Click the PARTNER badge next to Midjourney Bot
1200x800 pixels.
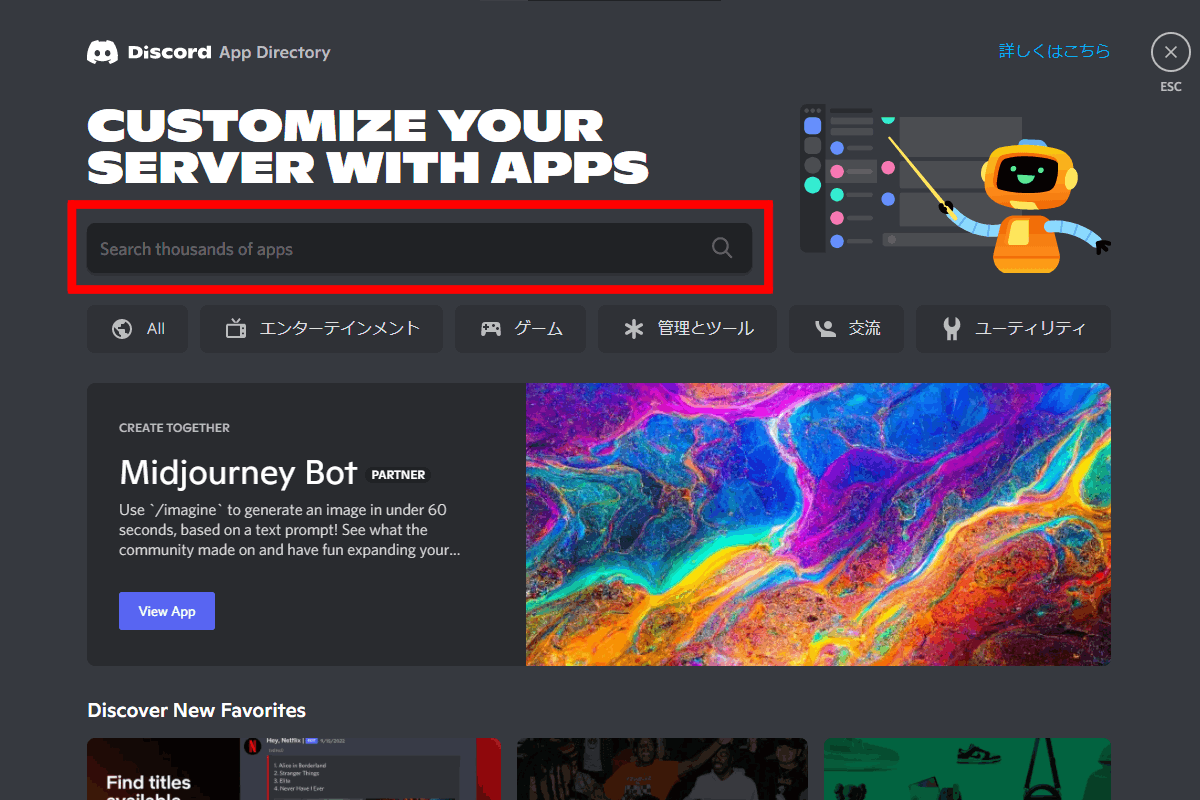[398, 475]
